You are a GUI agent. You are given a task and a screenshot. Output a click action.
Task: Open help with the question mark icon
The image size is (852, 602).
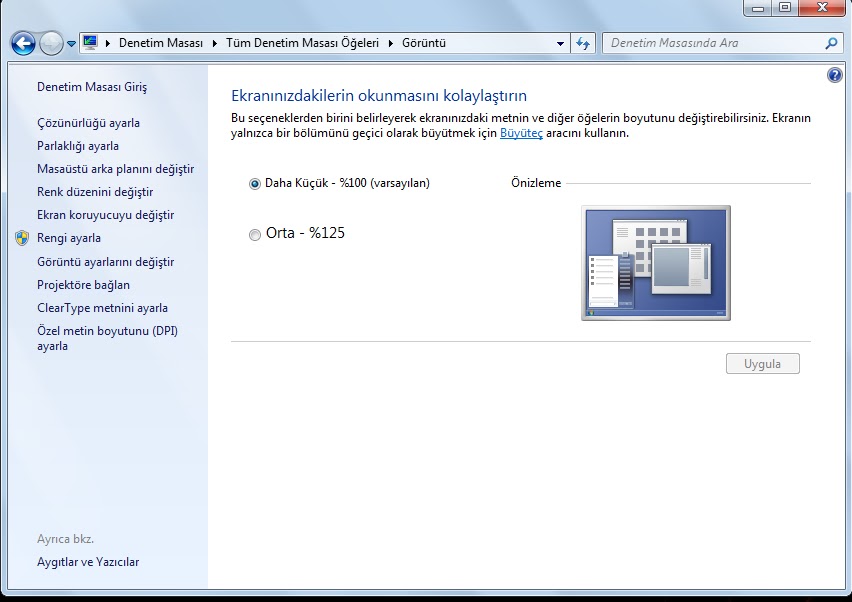(835, 75)
